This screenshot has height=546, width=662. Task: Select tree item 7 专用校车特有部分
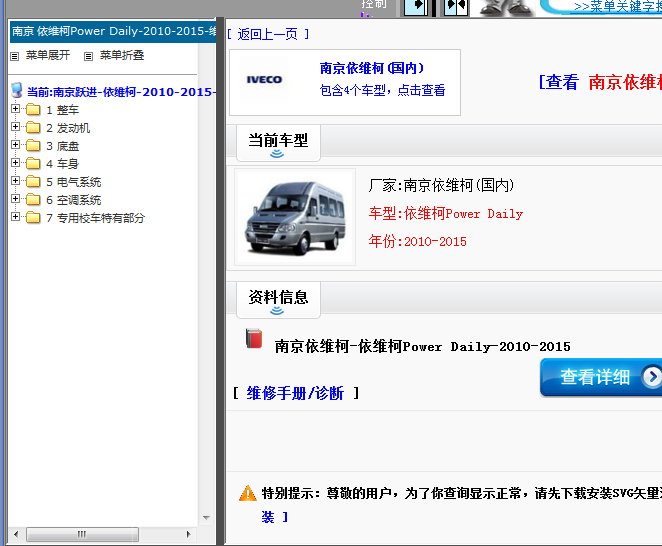click(x=95, y=218)
